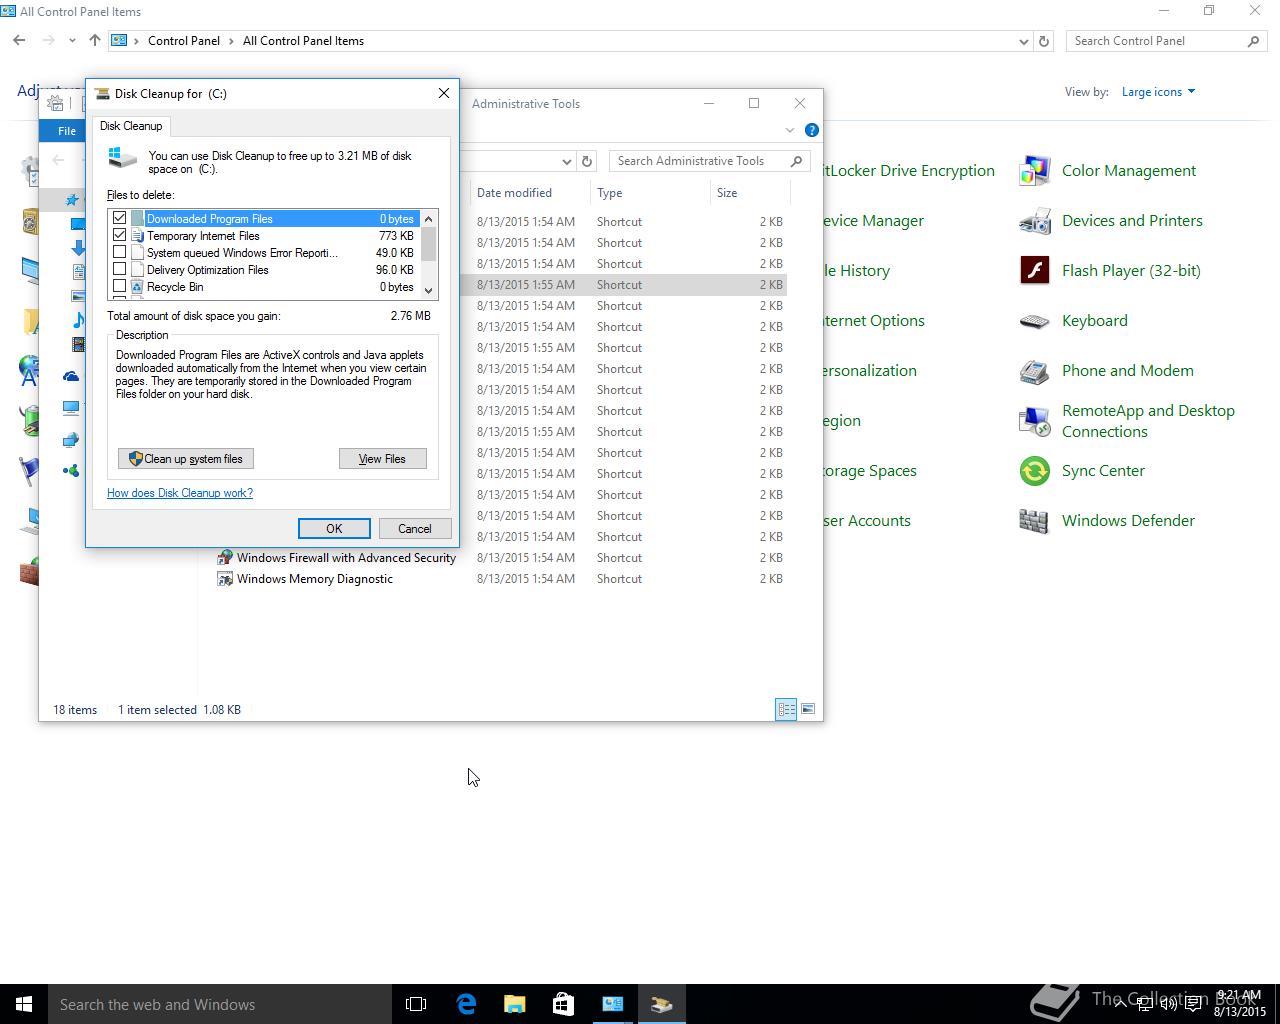The image size is (1280, 1024).
Task: Open Color Management icon
Action: (1034, 171)
